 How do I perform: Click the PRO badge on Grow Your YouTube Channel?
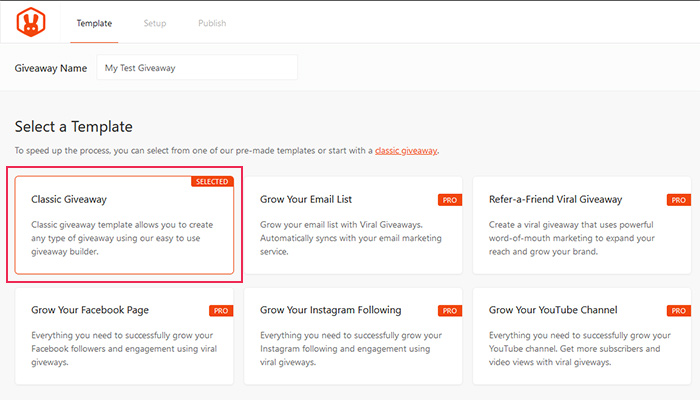point(679,311)
